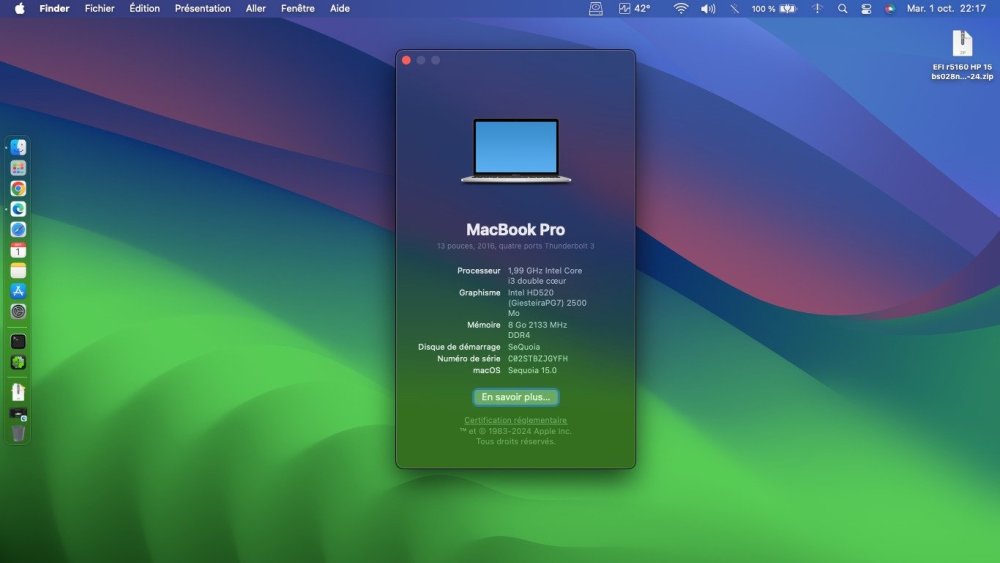Image resolution: width=1000 pixels, height=563 pixels.
Task: Open the zip archive item in the Dock
Action: coord(18,392)
